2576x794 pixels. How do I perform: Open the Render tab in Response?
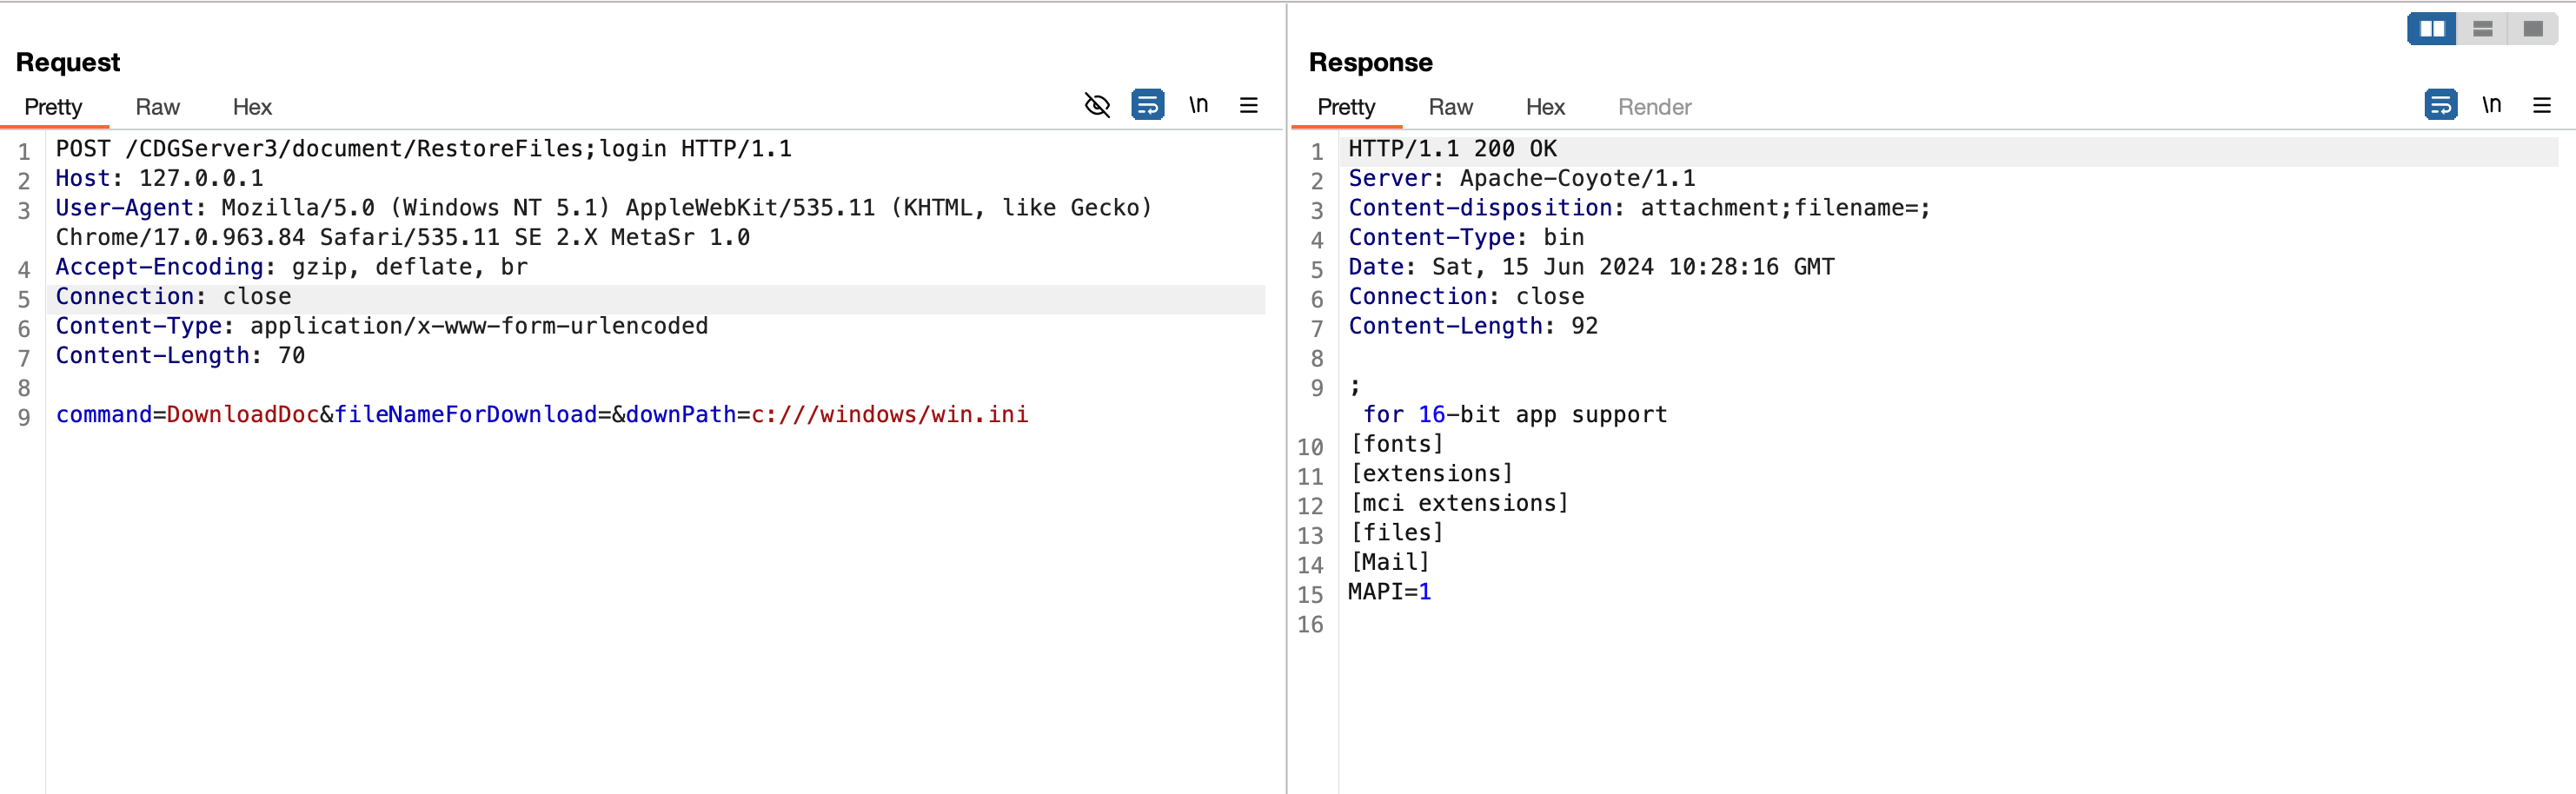[1654, 107]
